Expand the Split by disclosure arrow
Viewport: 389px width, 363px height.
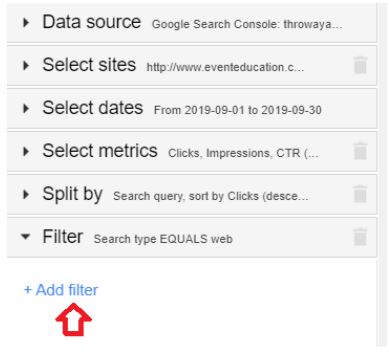click(x=26, y=194)
